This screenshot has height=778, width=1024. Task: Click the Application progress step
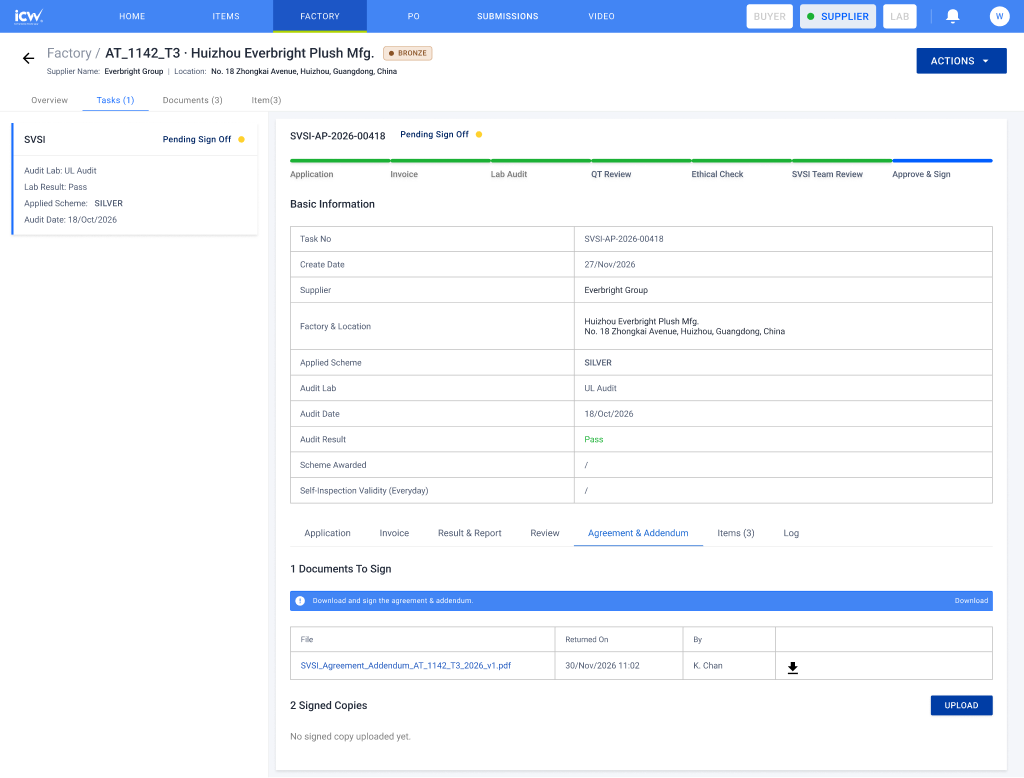click(312, 174)
